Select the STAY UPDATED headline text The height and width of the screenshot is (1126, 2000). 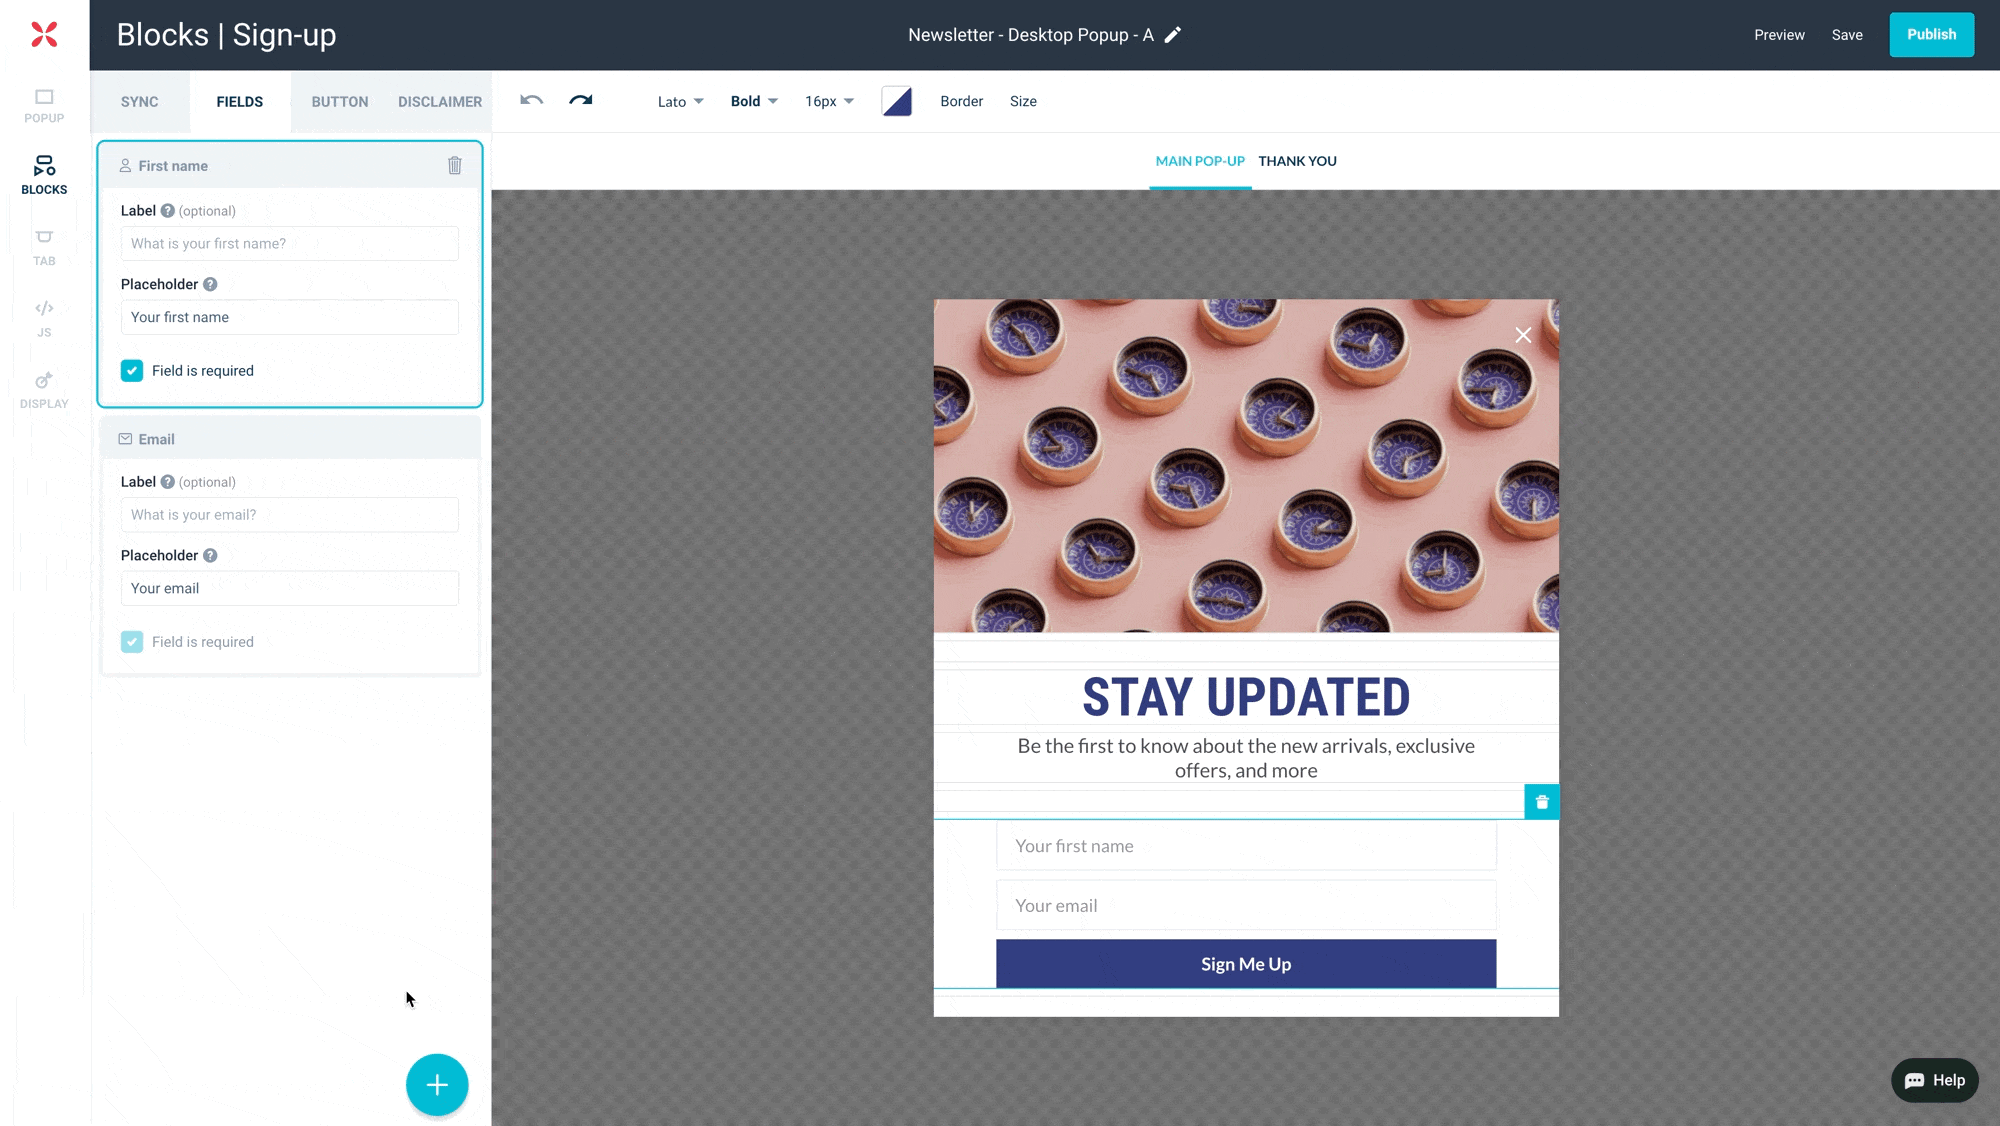point(1246,697)
